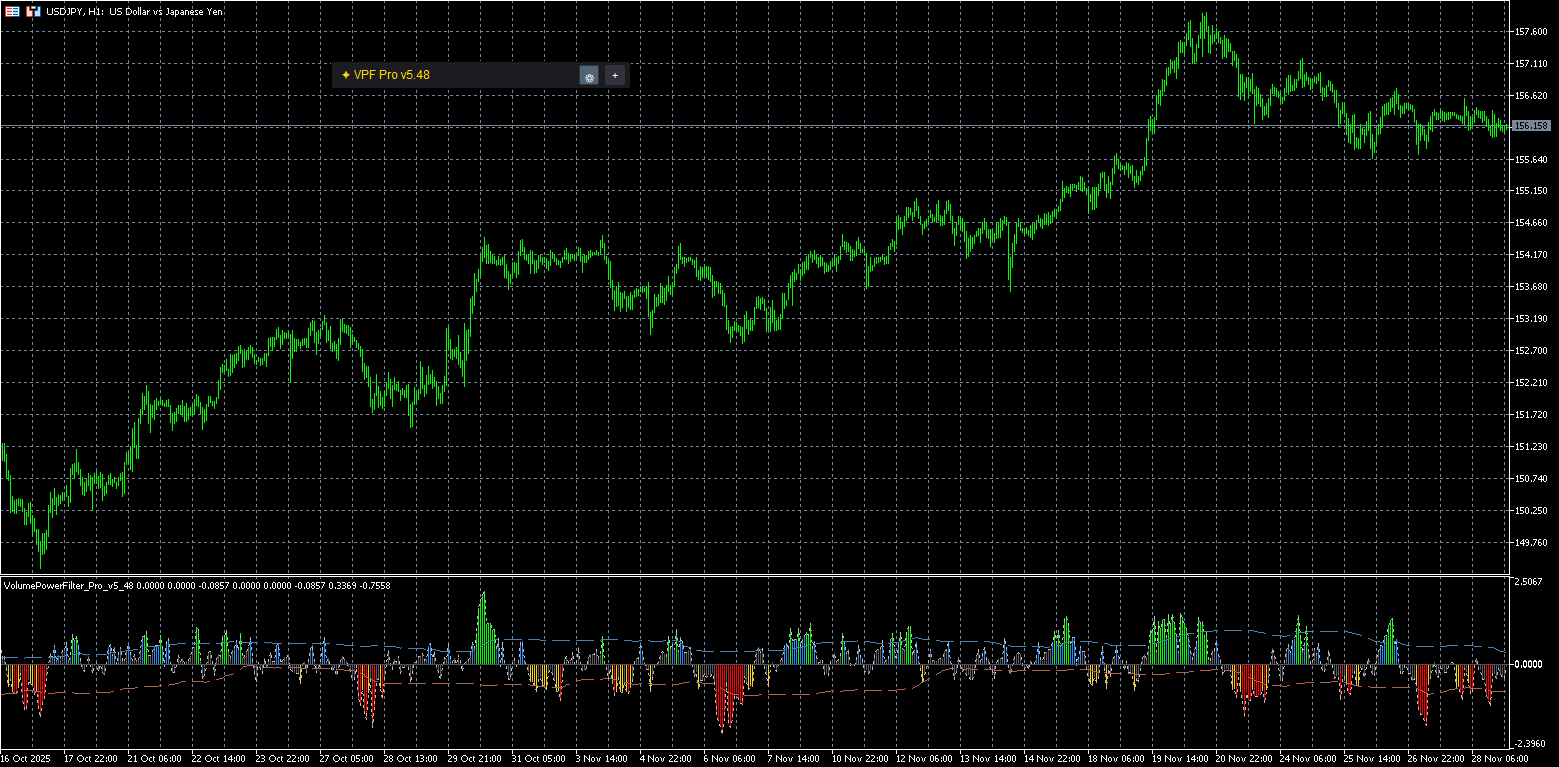The height and width of the screenshot is (767, 1559).
Task: Click the 150.740 price scale label
Action: [x=1531, y=478]
